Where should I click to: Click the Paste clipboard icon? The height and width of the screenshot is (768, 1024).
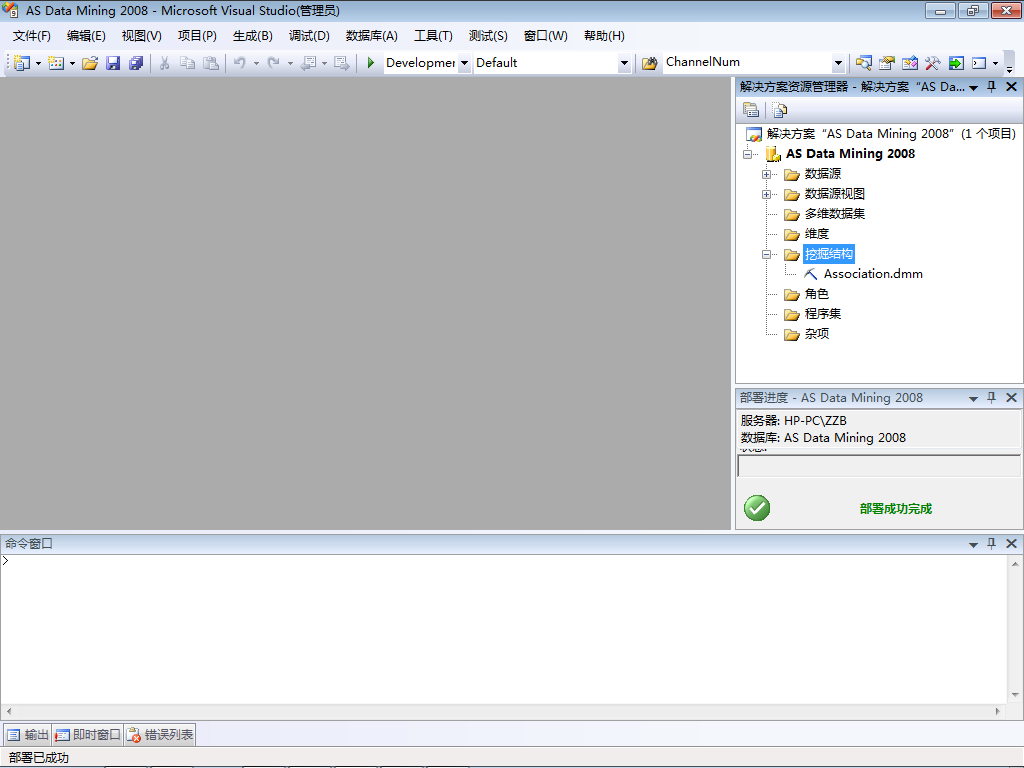(x=210, y=63)
